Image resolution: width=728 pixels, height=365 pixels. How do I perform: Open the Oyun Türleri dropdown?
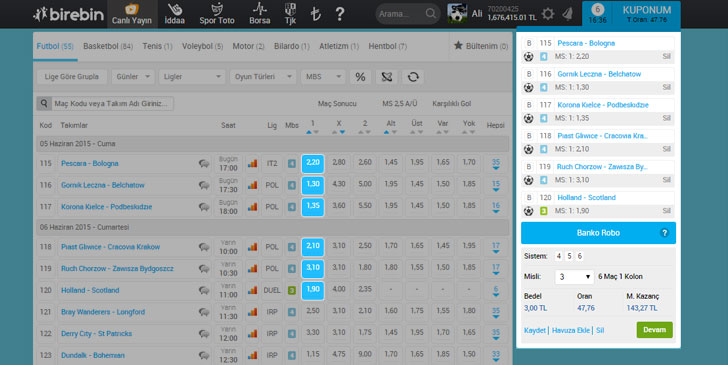(263, 77)
